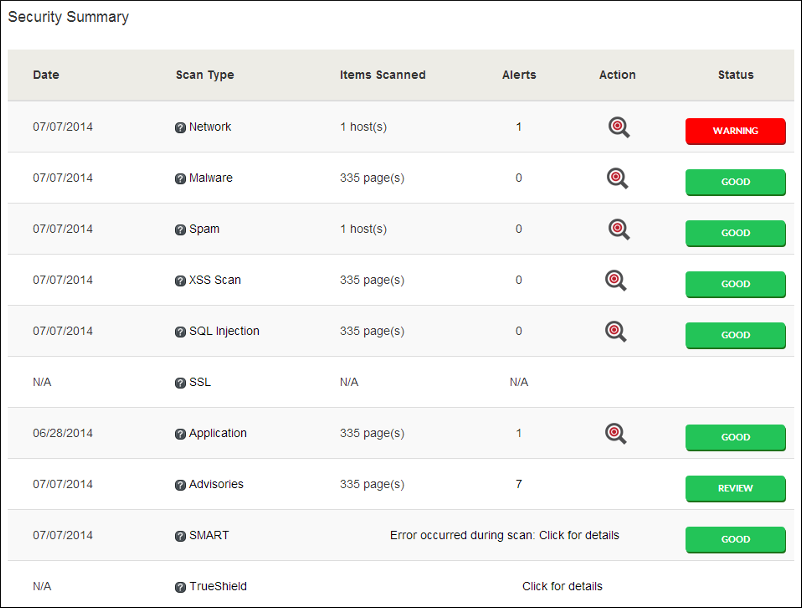Click the help icon beside Spam
This screenshot has height=608, width=802.
click(180, 229)
